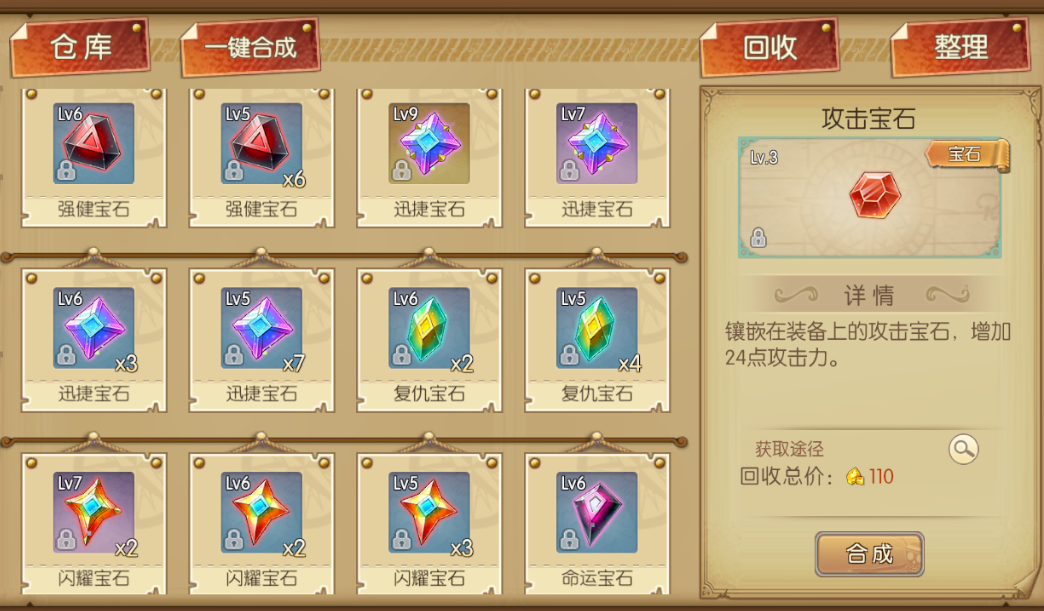1044x611 pixels.
Task: Select the Lv5 迅捷宝石 x7 stack
Action: (262, 328)
